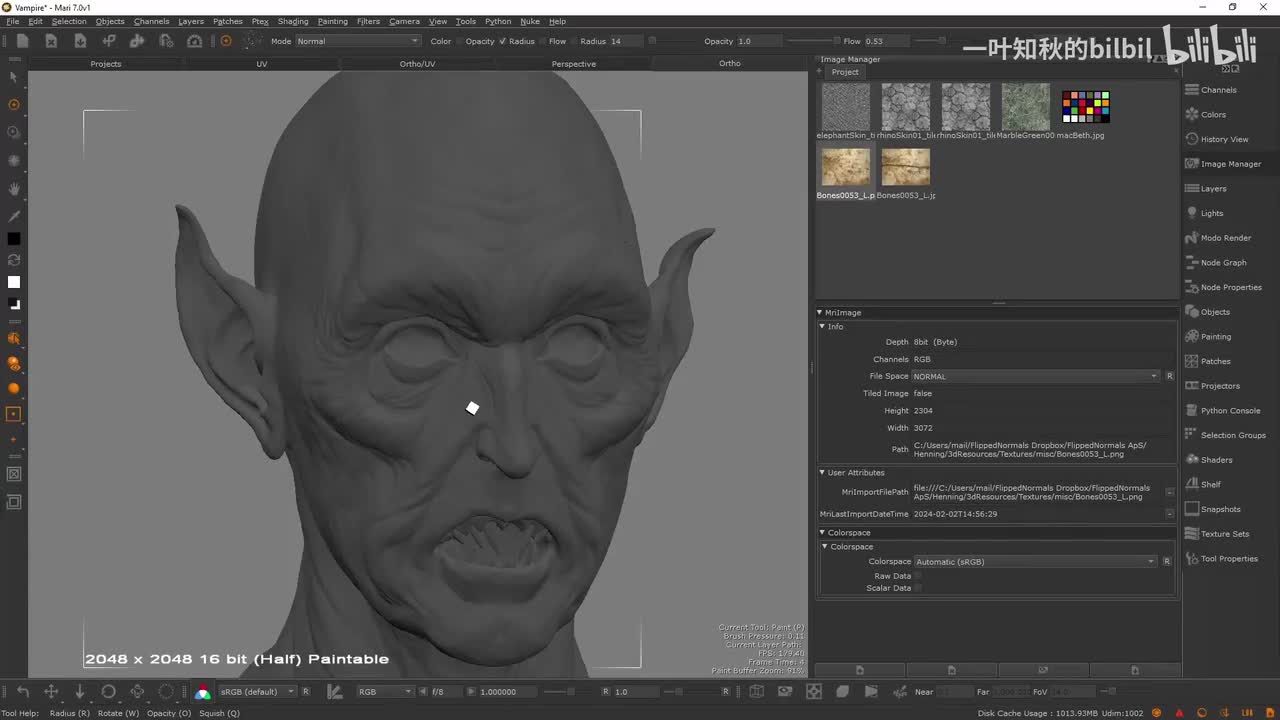Viewport: 1280px width, 720px height.
Task: Open the Layers palette from the sidebar
Action: point(1212,189)
